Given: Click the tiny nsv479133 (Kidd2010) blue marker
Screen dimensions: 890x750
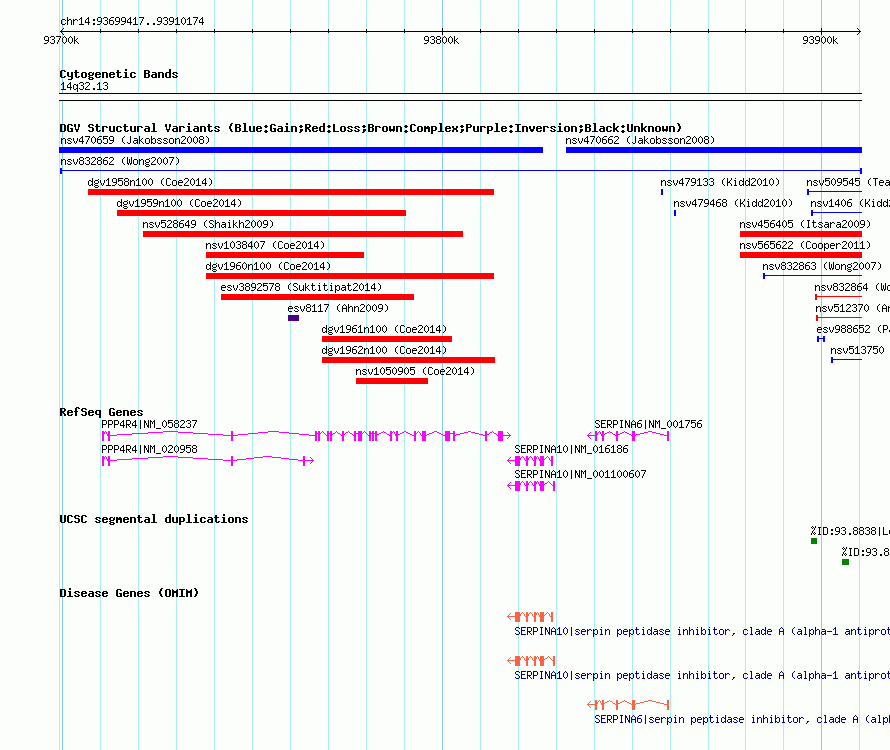Looking at the screenshot, I should pos(662,192).
